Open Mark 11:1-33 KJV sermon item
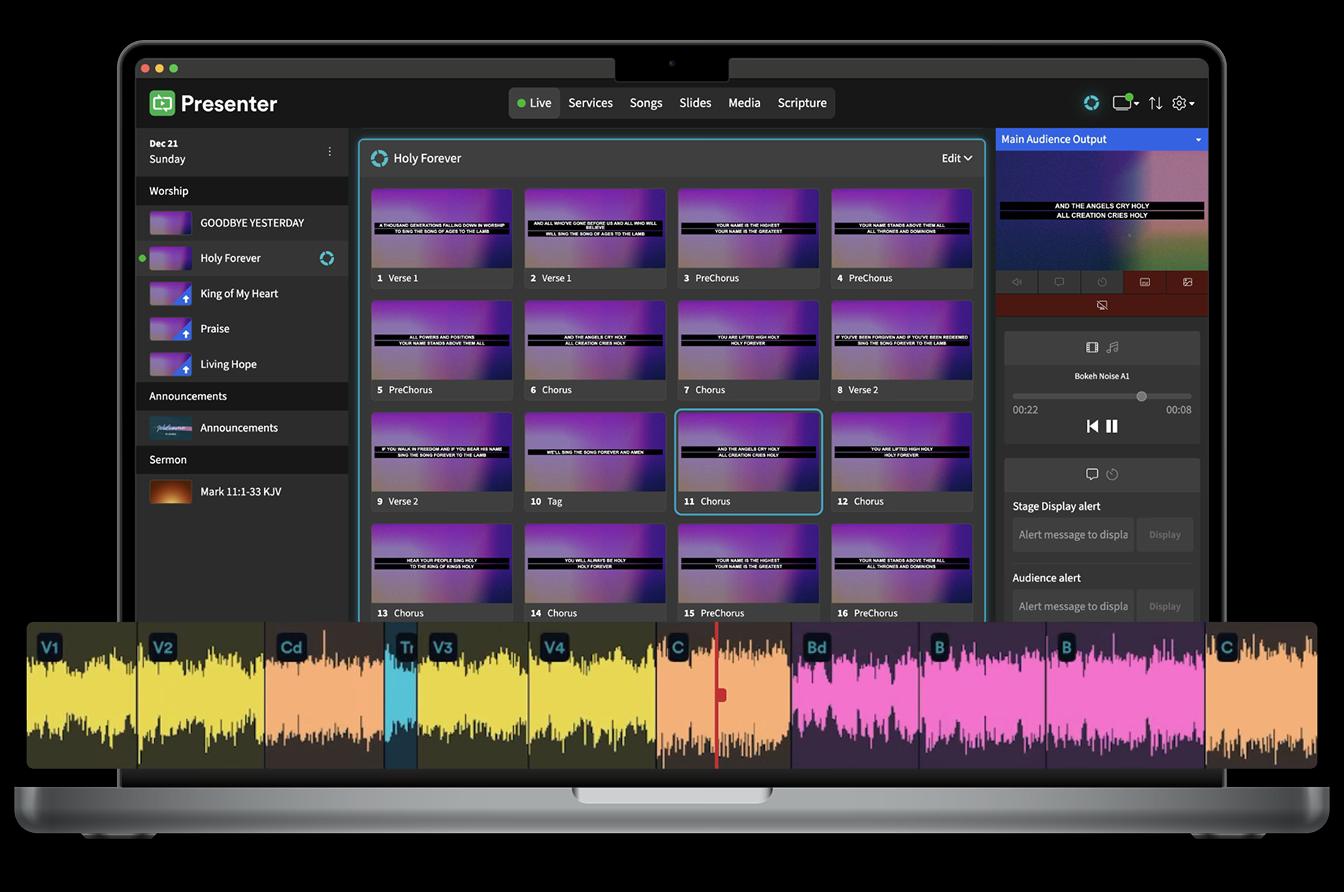This screenshot has height=892, width=1344. click(242, 492)
